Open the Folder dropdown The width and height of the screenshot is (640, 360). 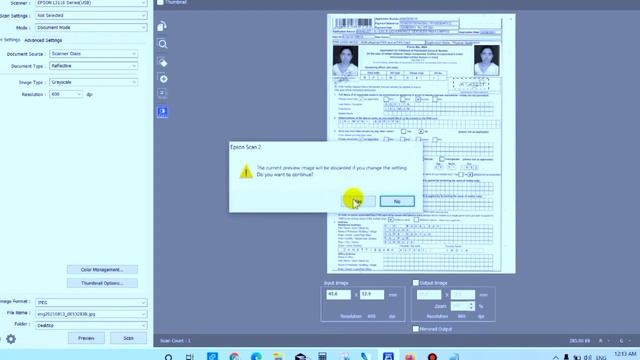click(x=91, y=325)
